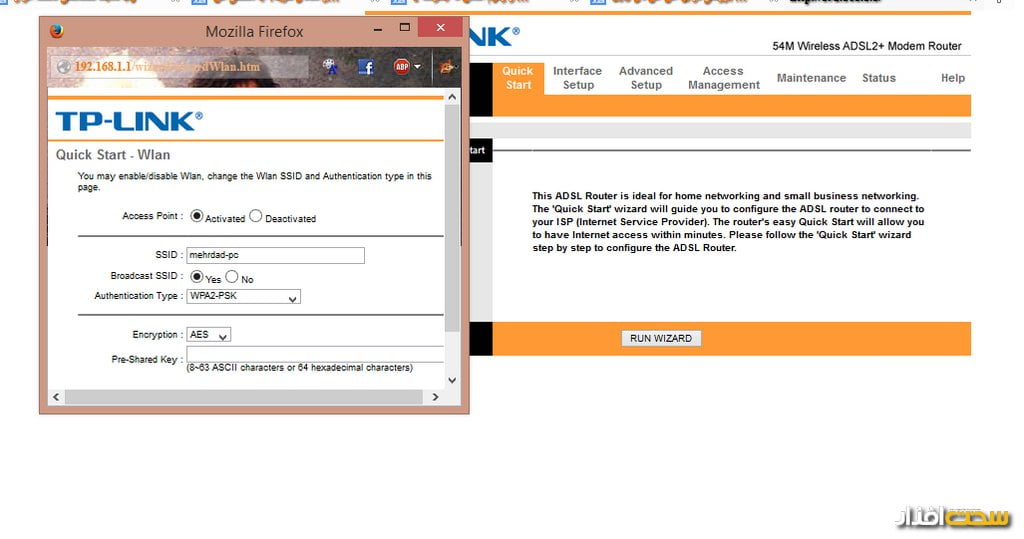The height and width of the screenshot is (539, 1024).
Task: Open the Adblock Plus dropdown arrow
Action: [x=417, y=67]
